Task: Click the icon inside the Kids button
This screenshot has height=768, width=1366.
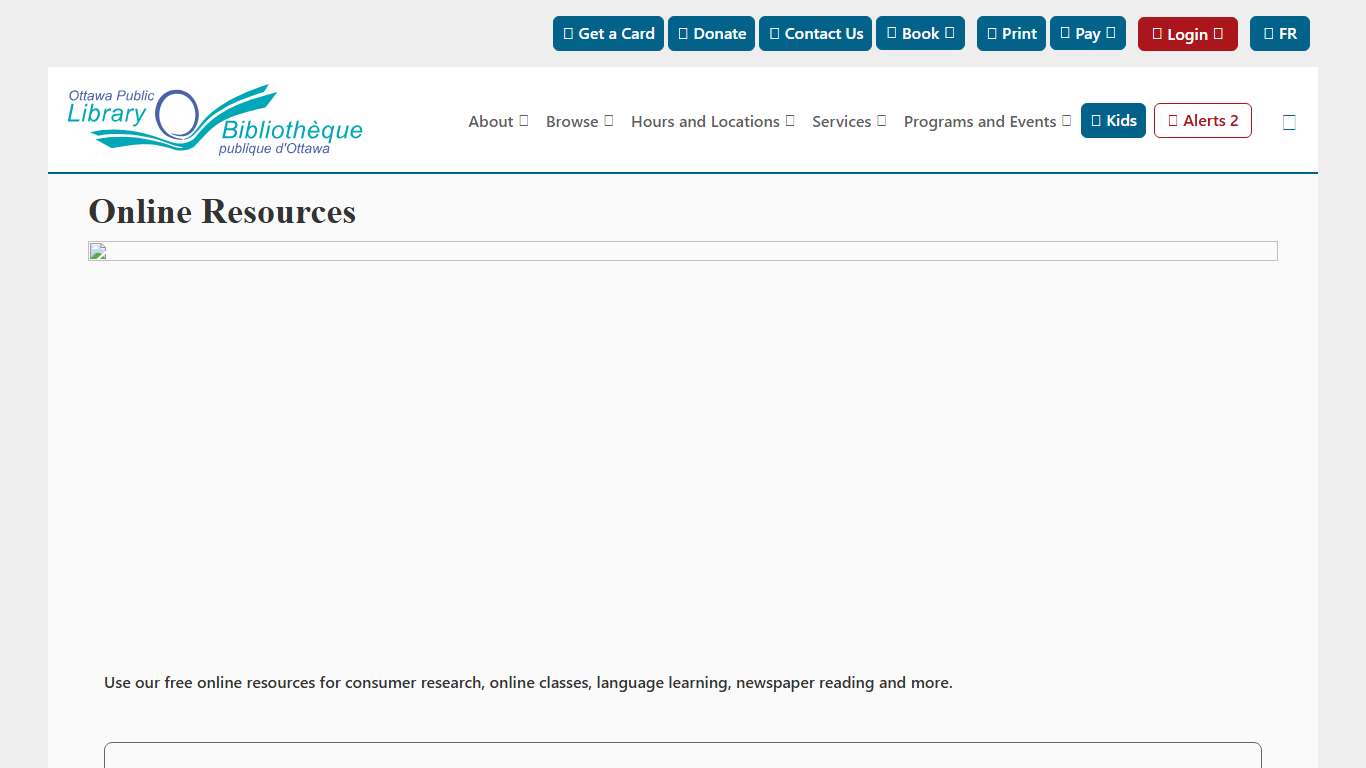Action: pos(1096,120)
